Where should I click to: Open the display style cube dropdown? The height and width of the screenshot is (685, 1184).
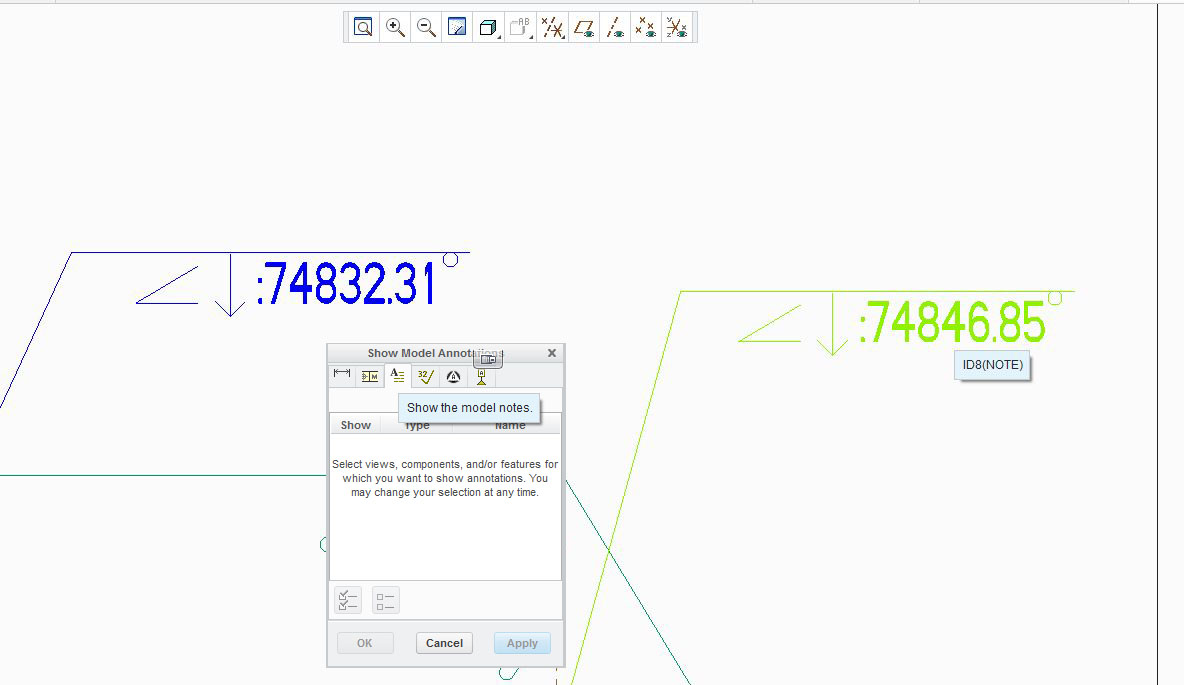(489, 28)
